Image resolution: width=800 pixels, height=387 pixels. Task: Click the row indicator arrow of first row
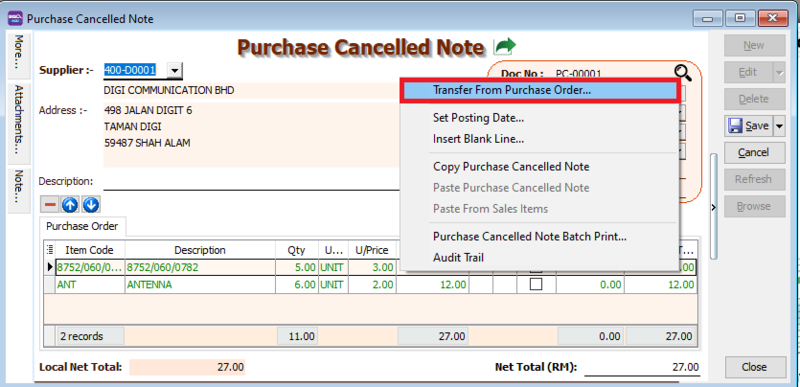click(50, 267)
